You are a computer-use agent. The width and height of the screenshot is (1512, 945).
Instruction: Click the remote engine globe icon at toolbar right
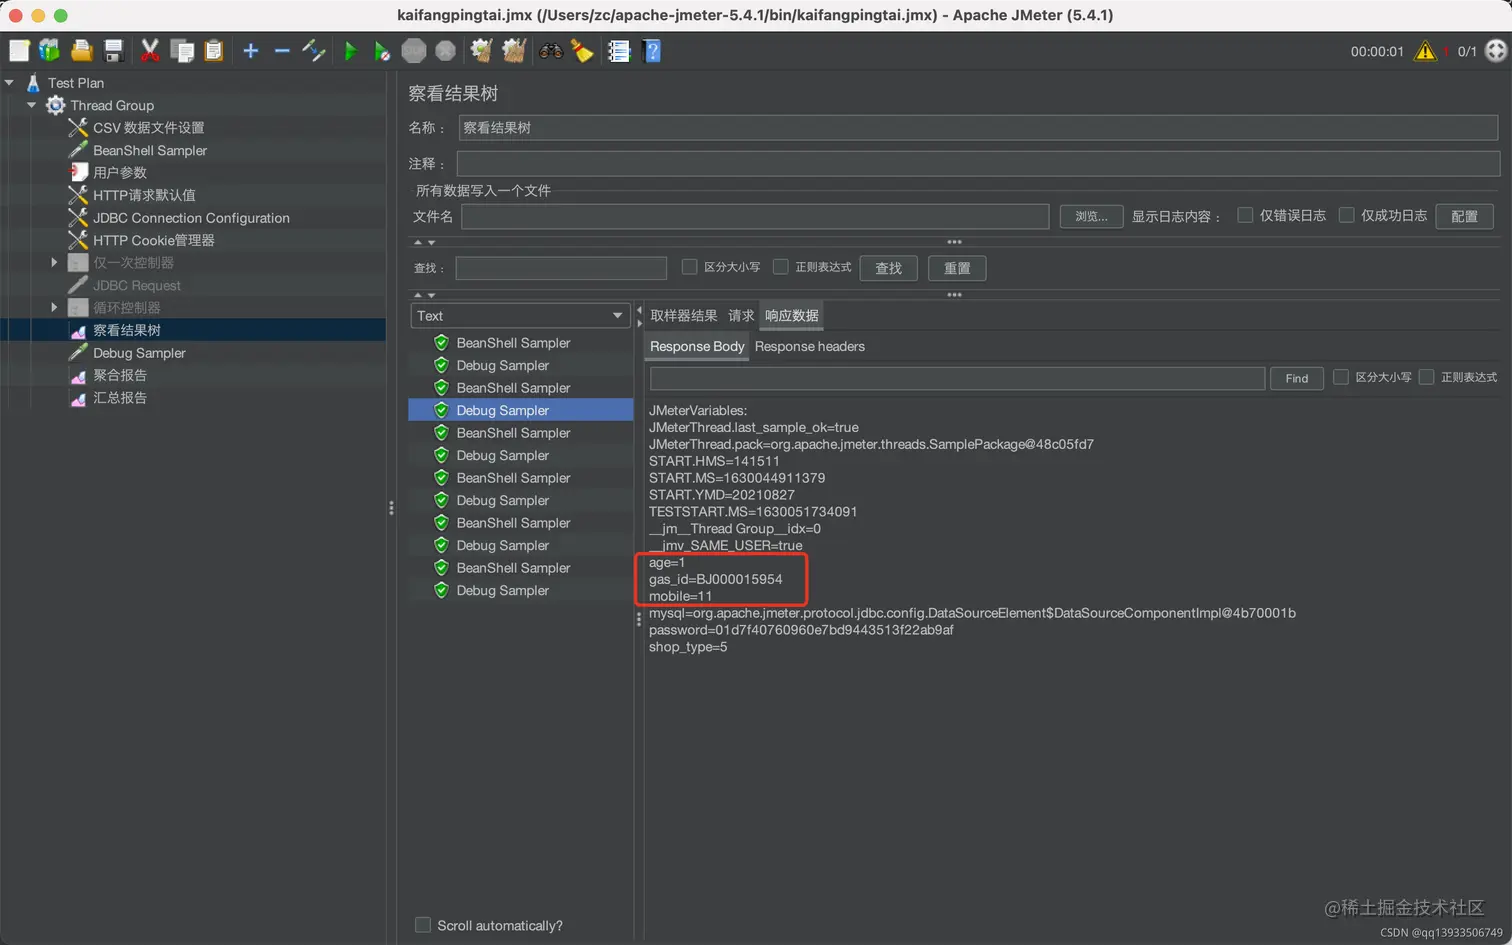pos(1496,51)
